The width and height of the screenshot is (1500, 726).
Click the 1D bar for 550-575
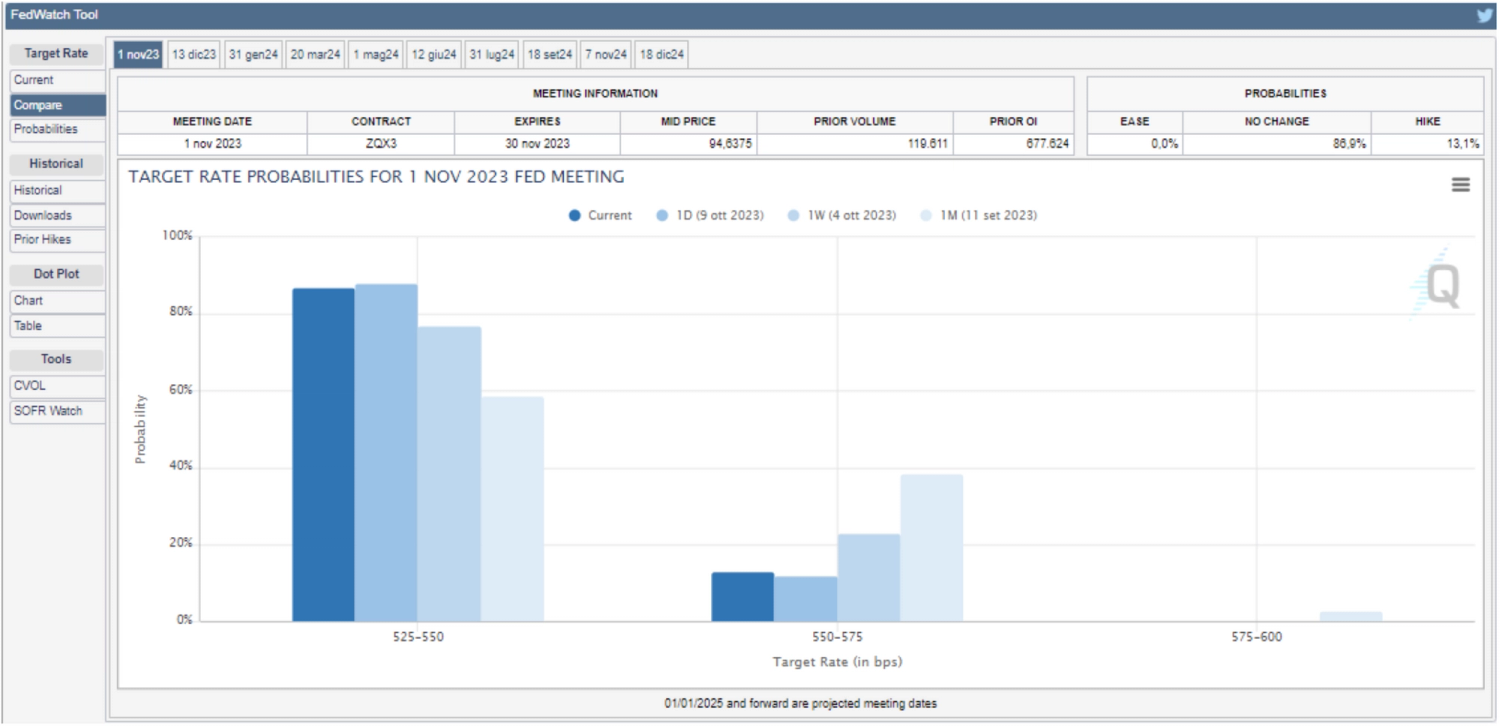coord(805,599)
